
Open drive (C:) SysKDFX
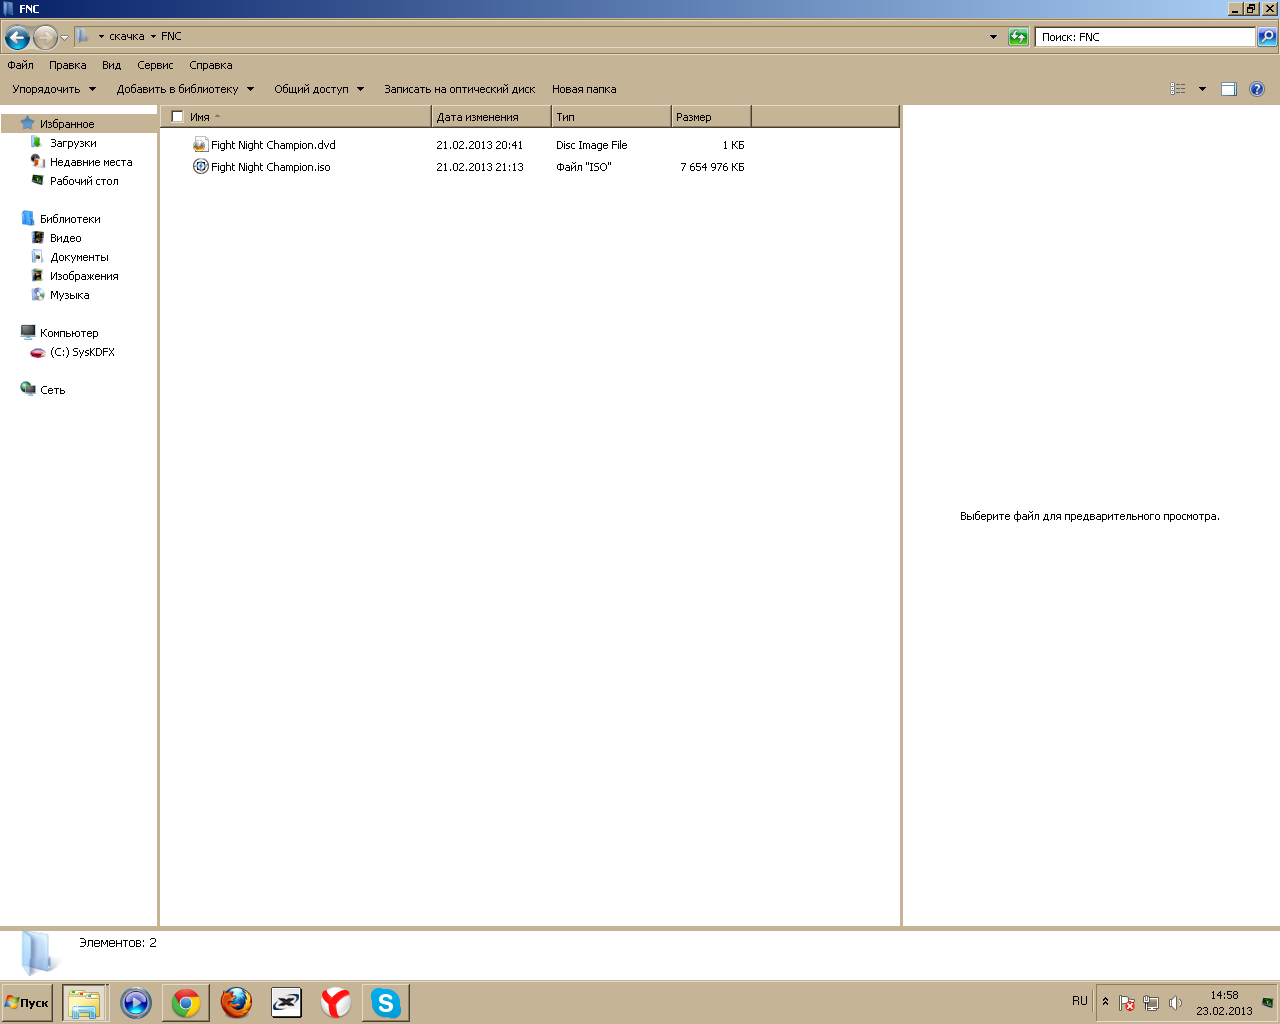[x=82, y=352]
